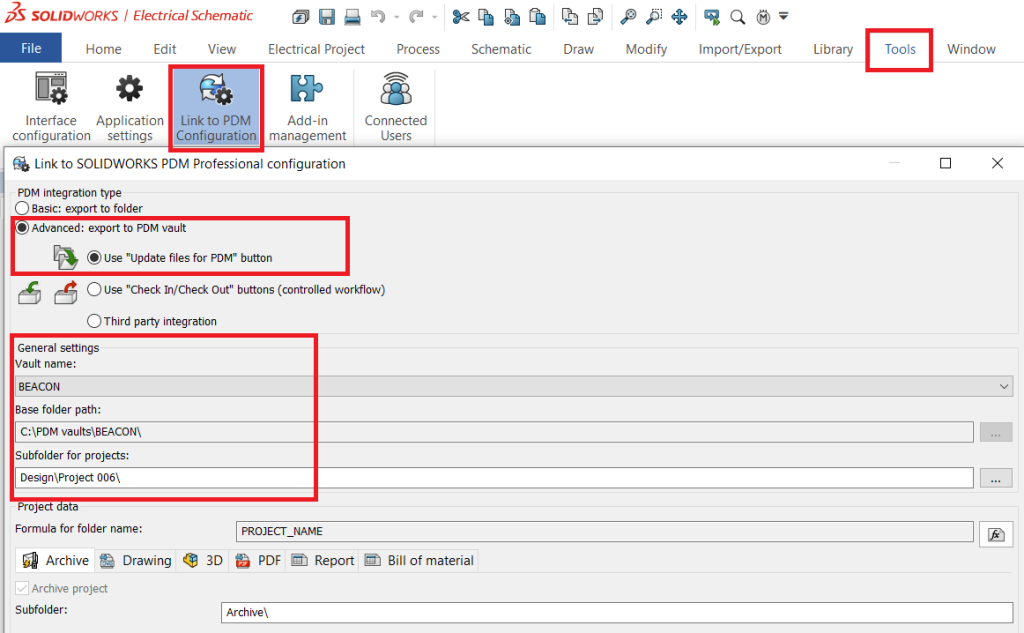Open the Electrical Project tab
The width and height of the screenshot is (1024, 633).
coord(316,49)
